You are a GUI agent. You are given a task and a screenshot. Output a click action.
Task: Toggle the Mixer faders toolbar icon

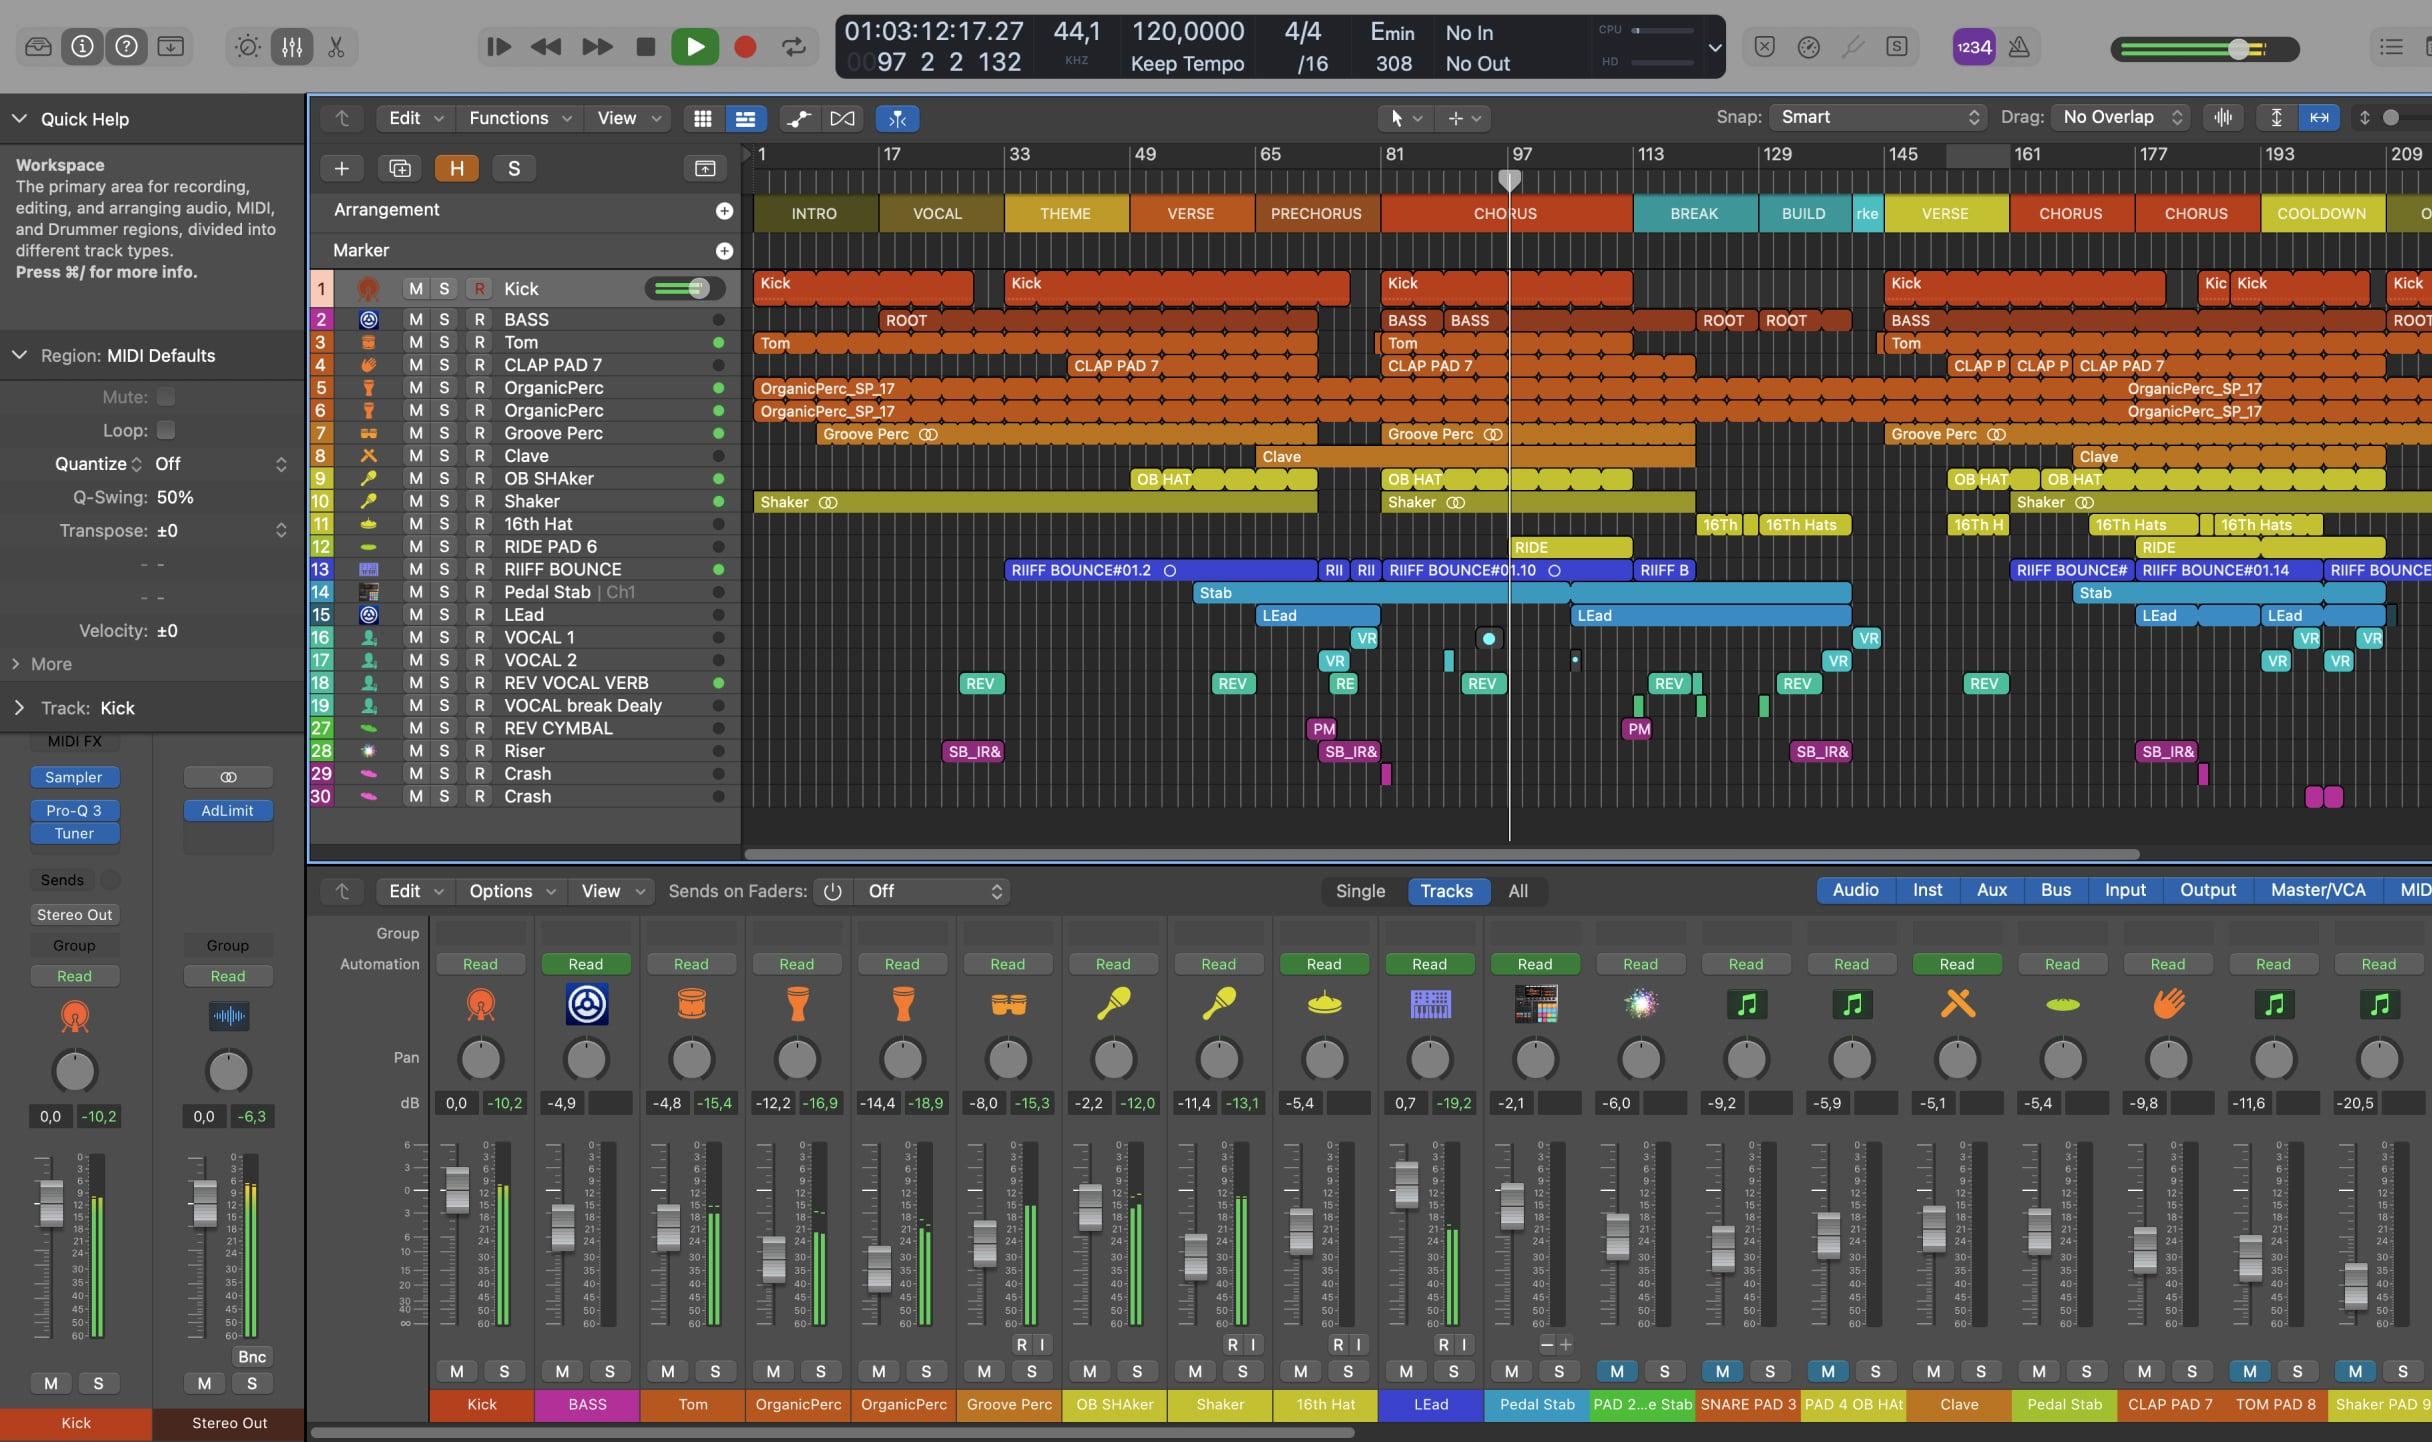coord(291,46)
